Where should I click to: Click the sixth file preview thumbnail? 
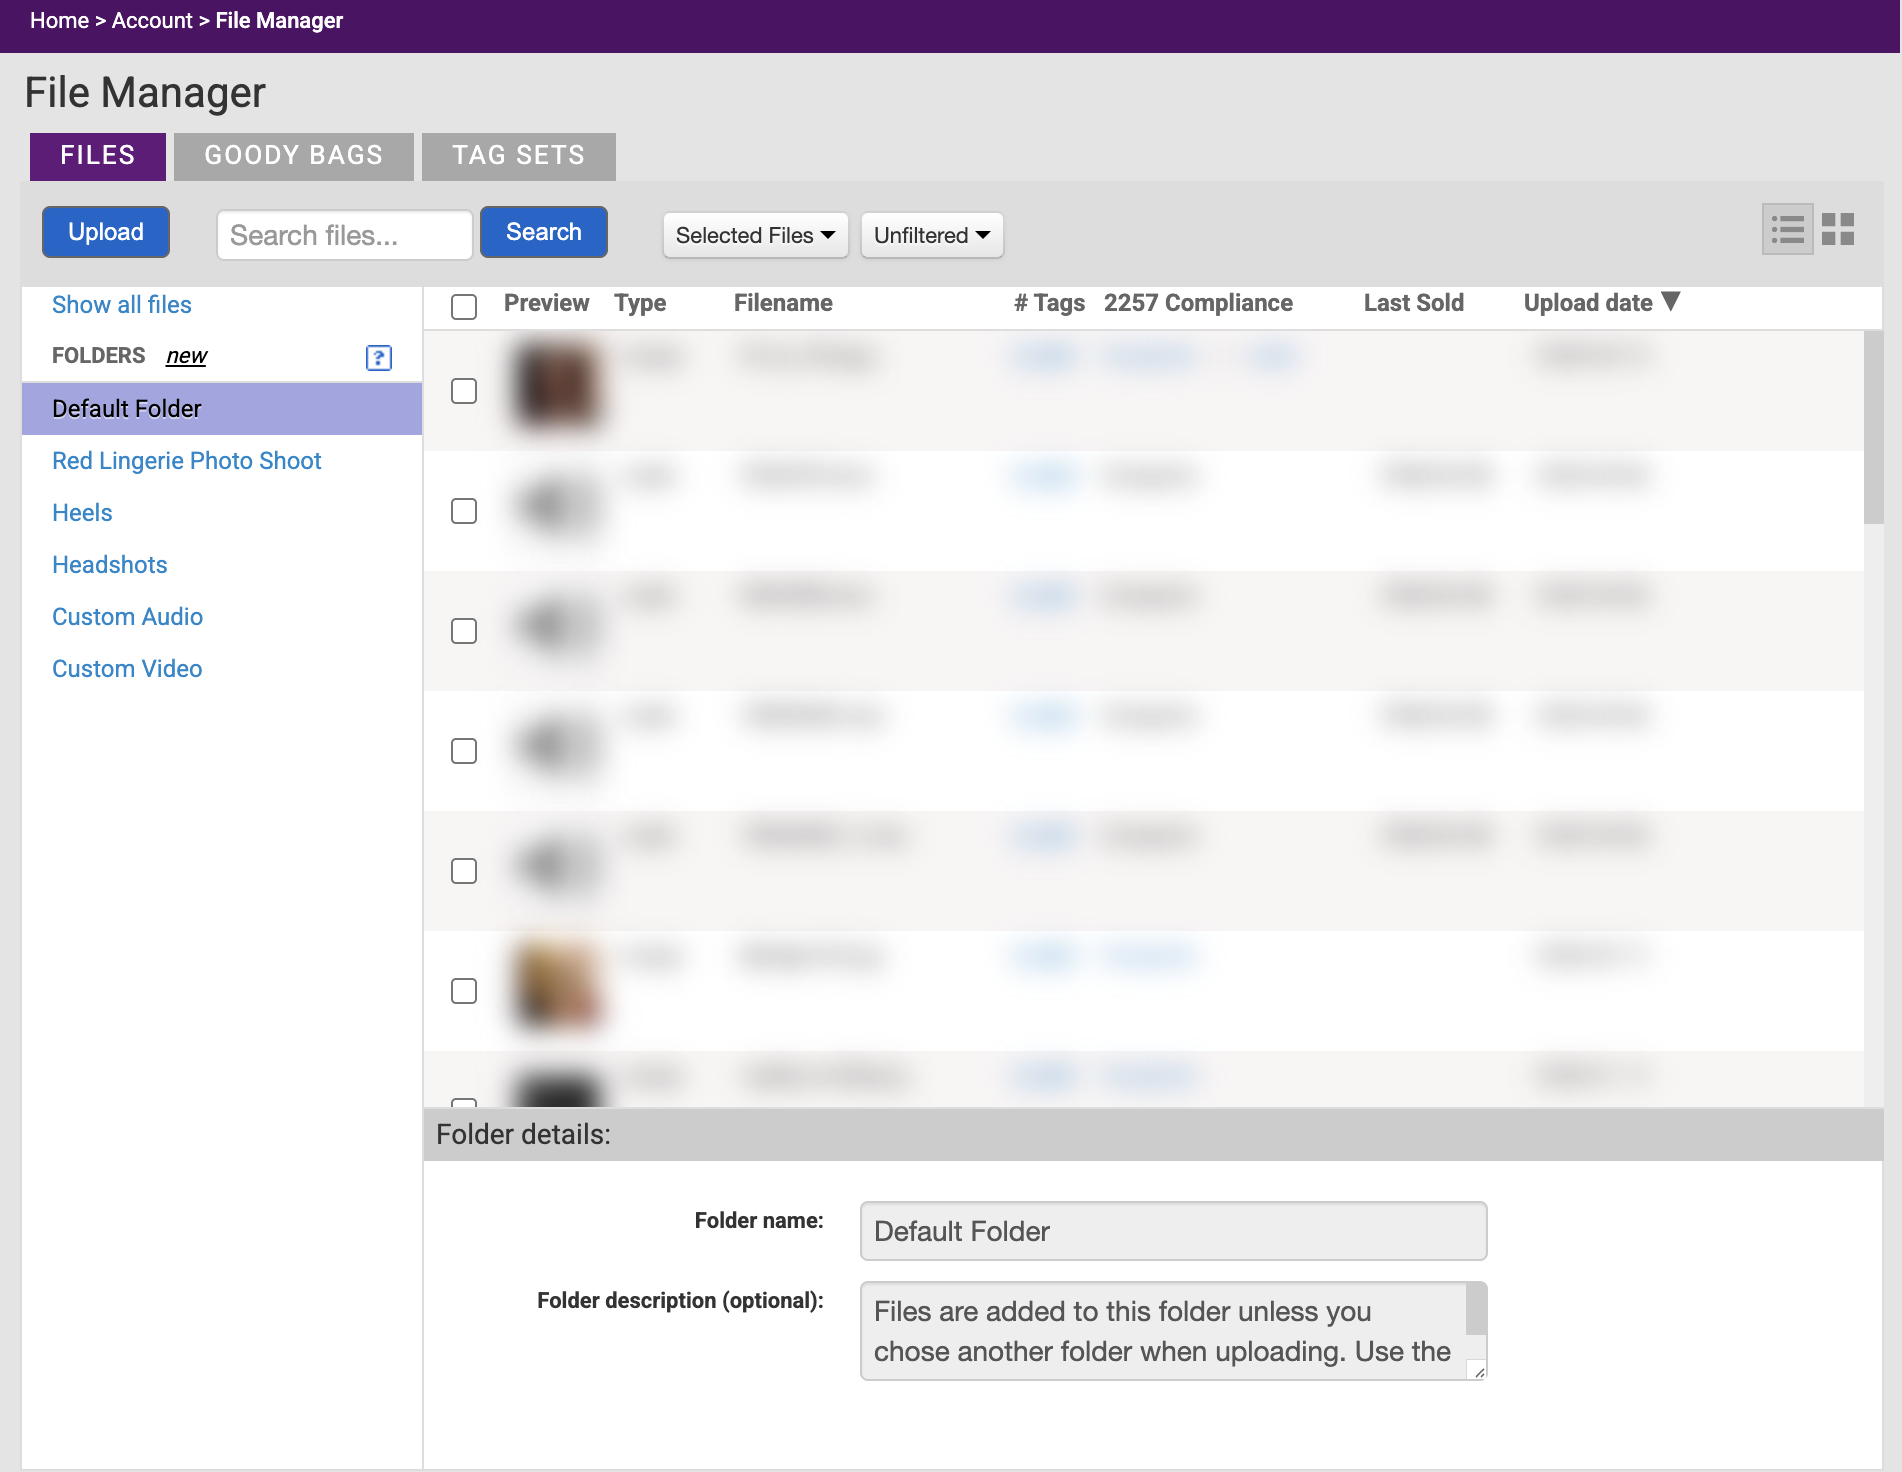pyautogui.click(x=557, y=986)
